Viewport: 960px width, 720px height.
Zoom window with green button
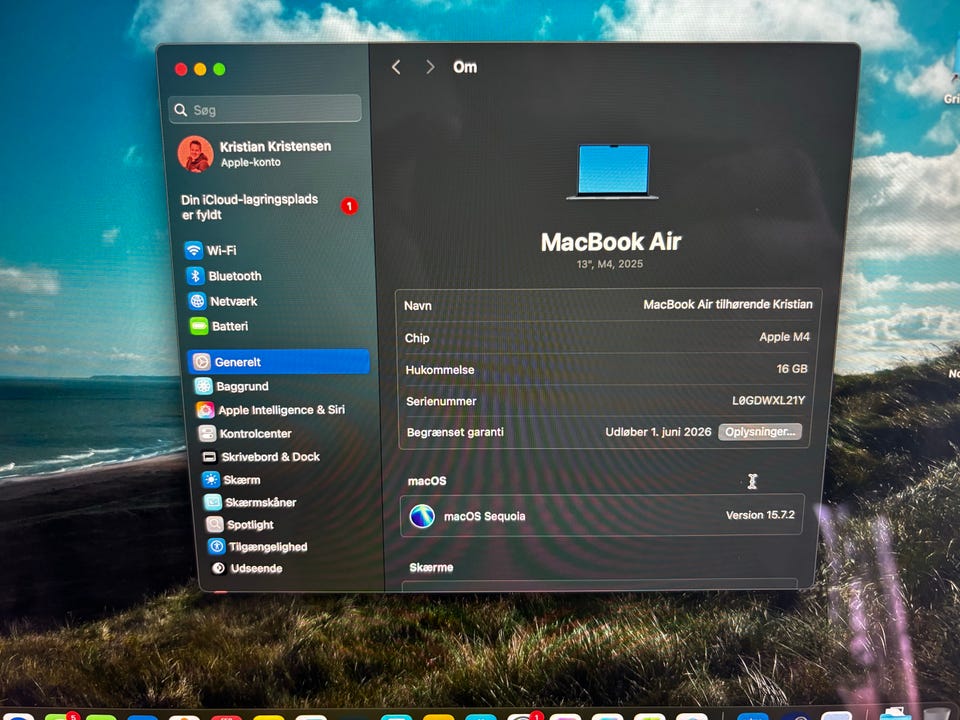[219, 69]
